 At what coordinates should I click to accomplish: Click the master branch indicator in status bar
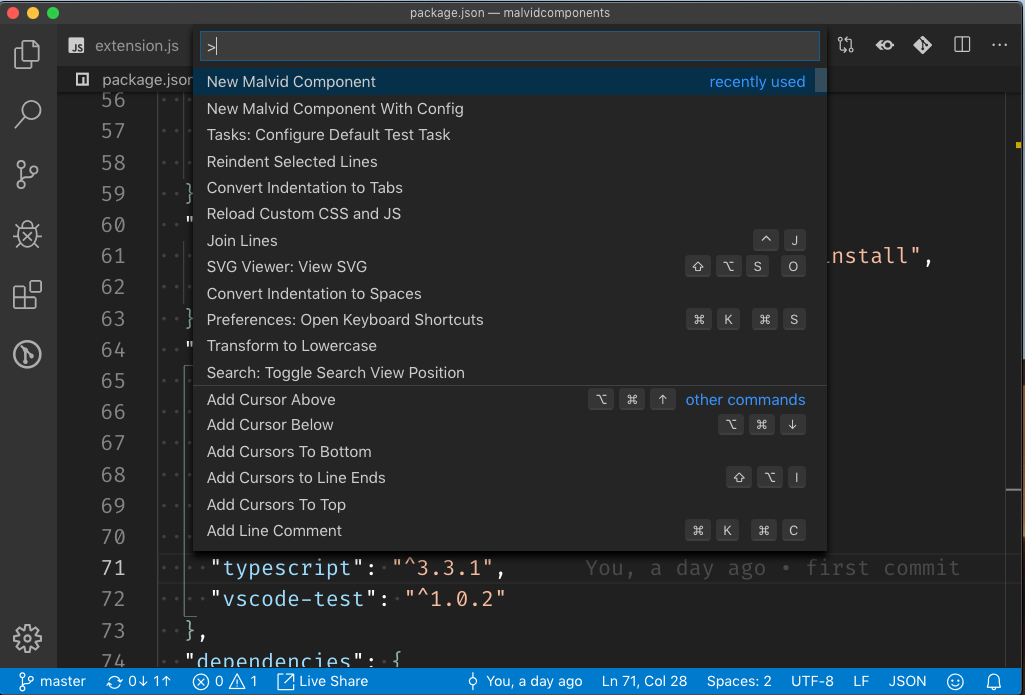52,681
